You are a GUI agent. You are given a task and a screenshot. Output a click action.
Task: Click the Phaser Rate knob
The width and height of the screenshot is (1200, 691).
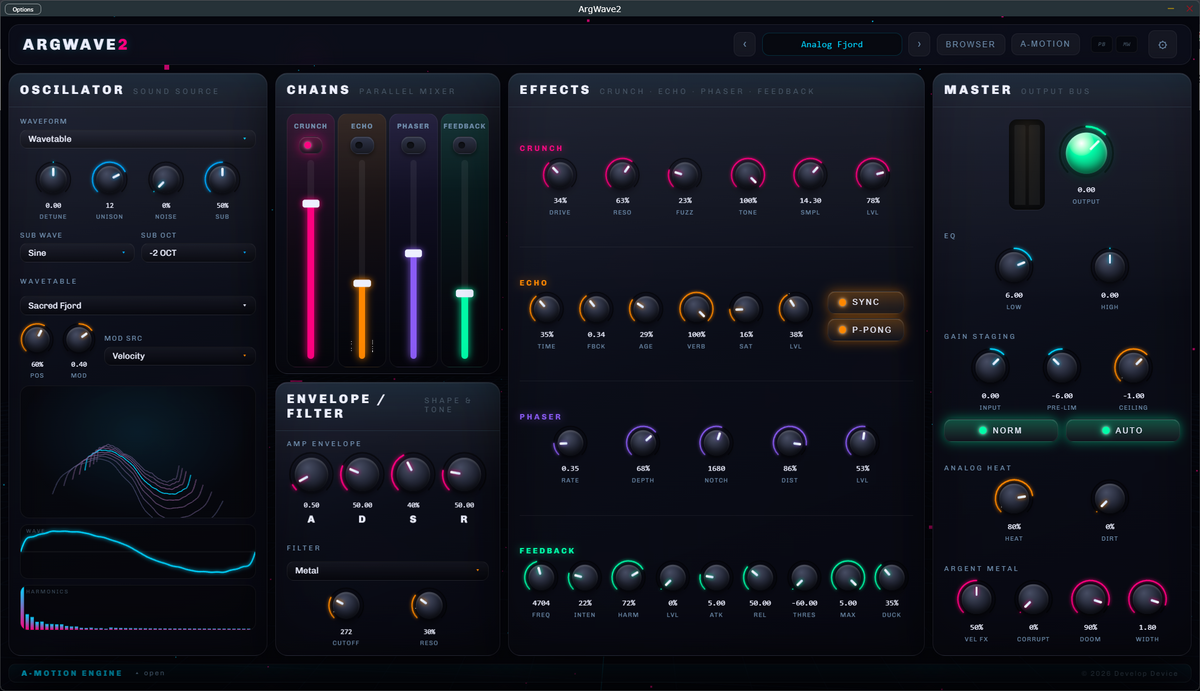tap(570, 442)
